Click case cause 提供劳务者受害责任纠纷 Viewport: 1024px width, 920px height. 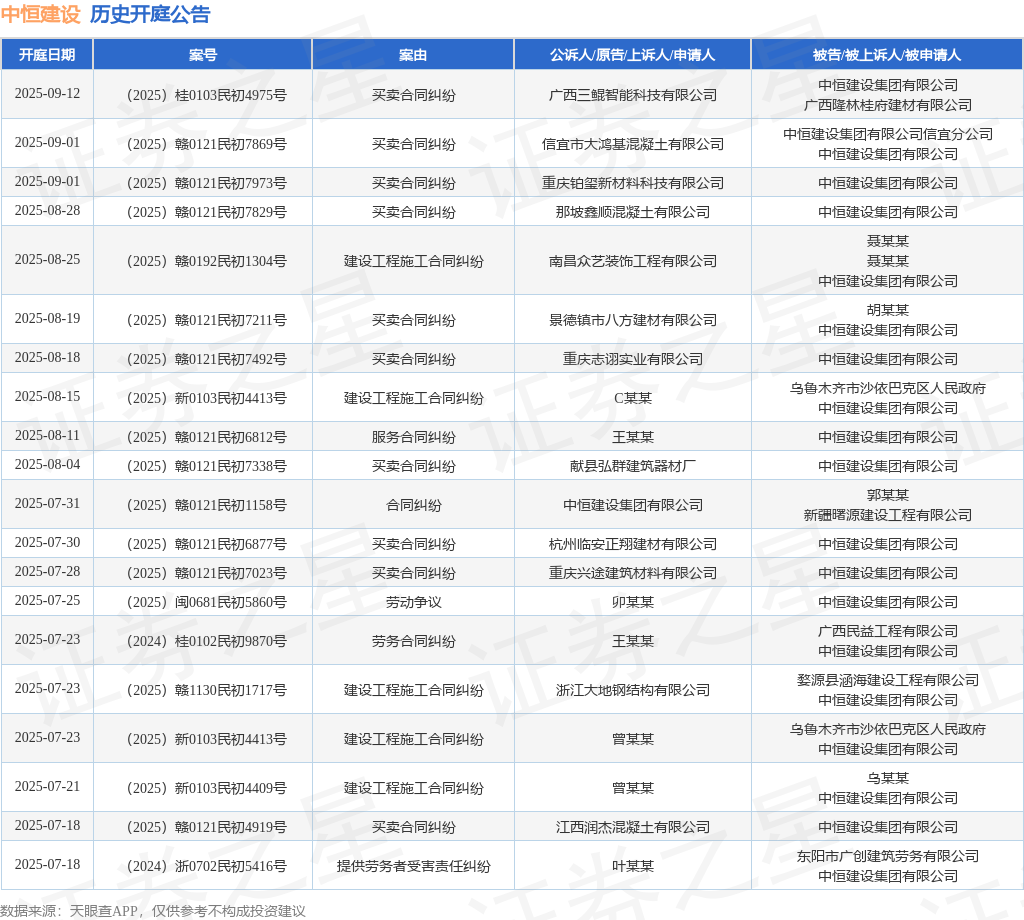pyautogui.click(x=413, y=866)
